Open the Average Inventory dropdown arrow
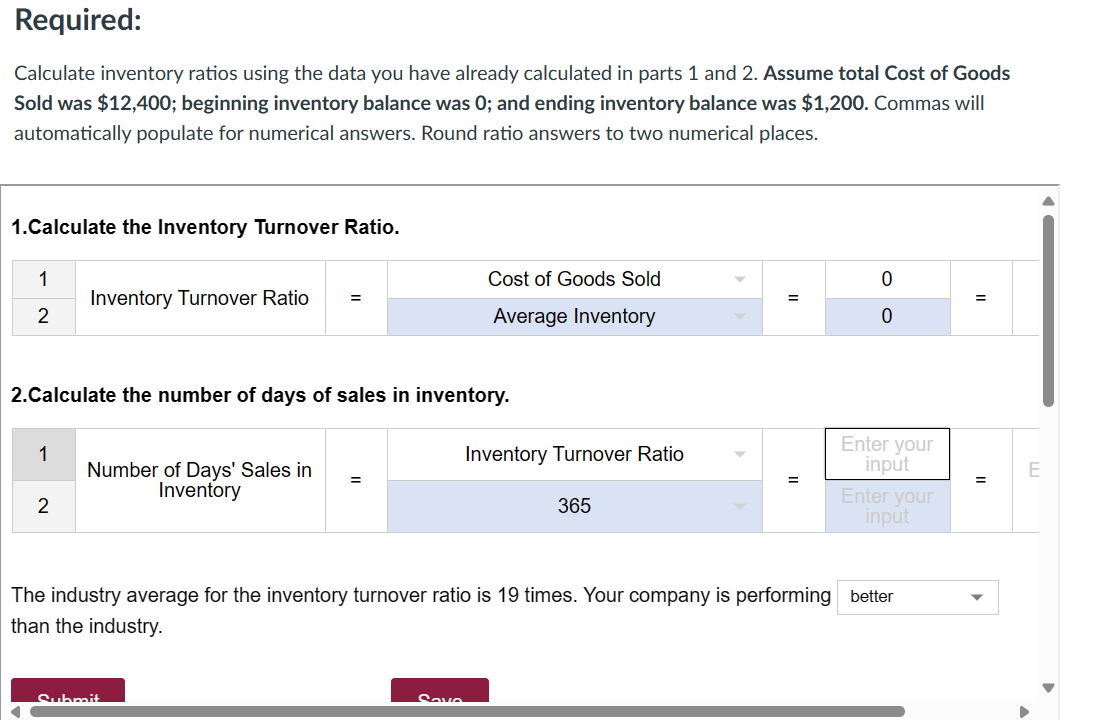1118x720 pixels. (x=740, y=316)
